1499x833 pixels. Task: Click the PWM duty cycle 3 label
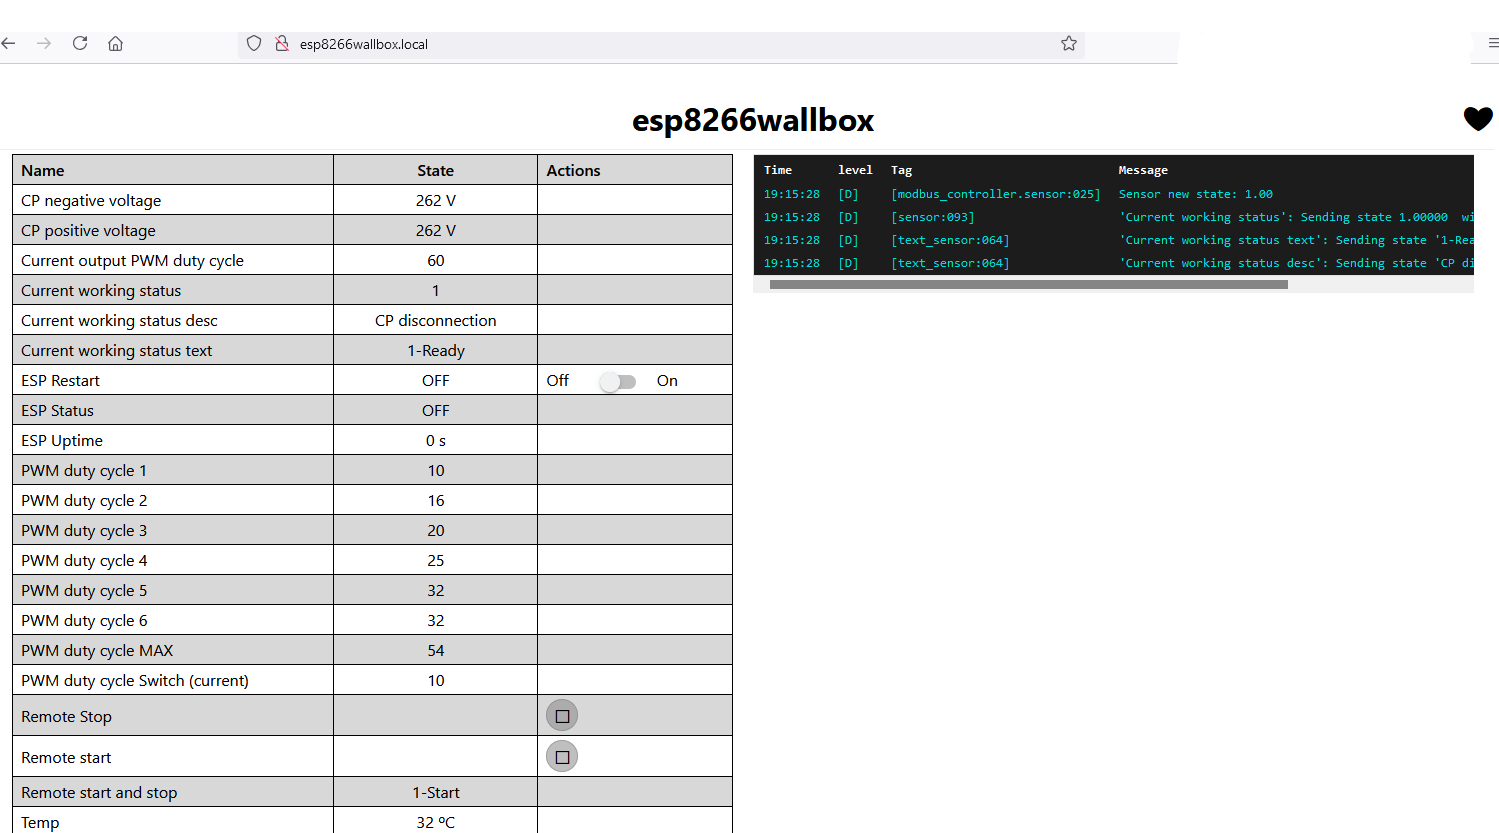coord(84,530)
